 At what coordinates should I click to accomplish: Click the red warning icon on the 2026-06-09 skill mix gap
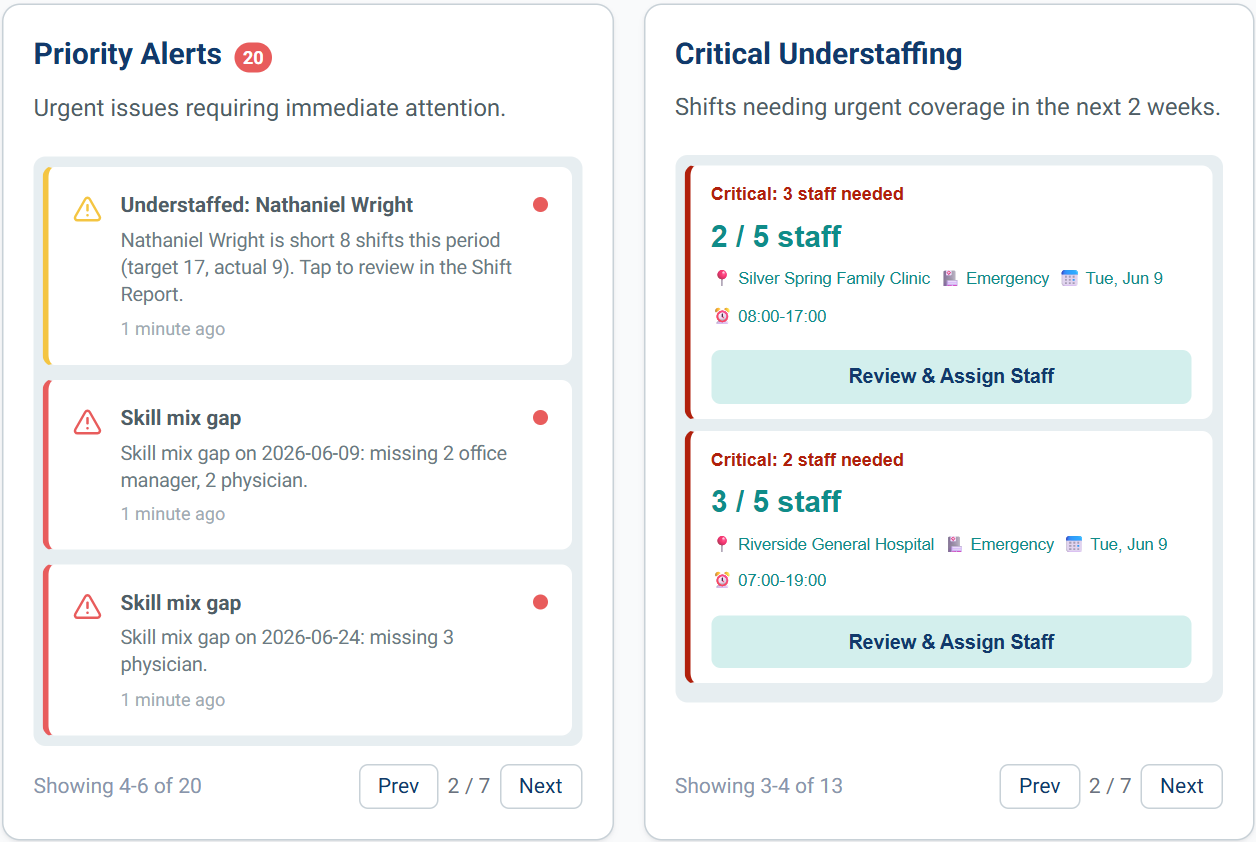[88, 422]
